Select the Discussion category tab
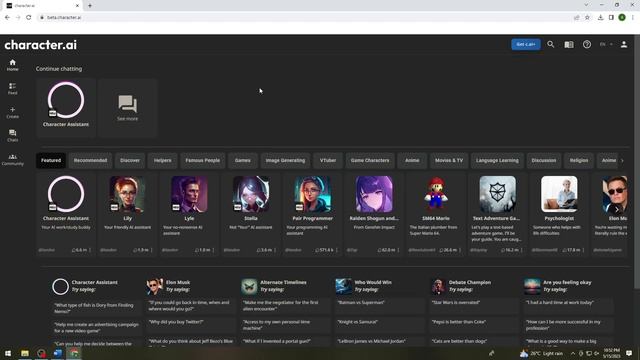 tap(544, 160)
